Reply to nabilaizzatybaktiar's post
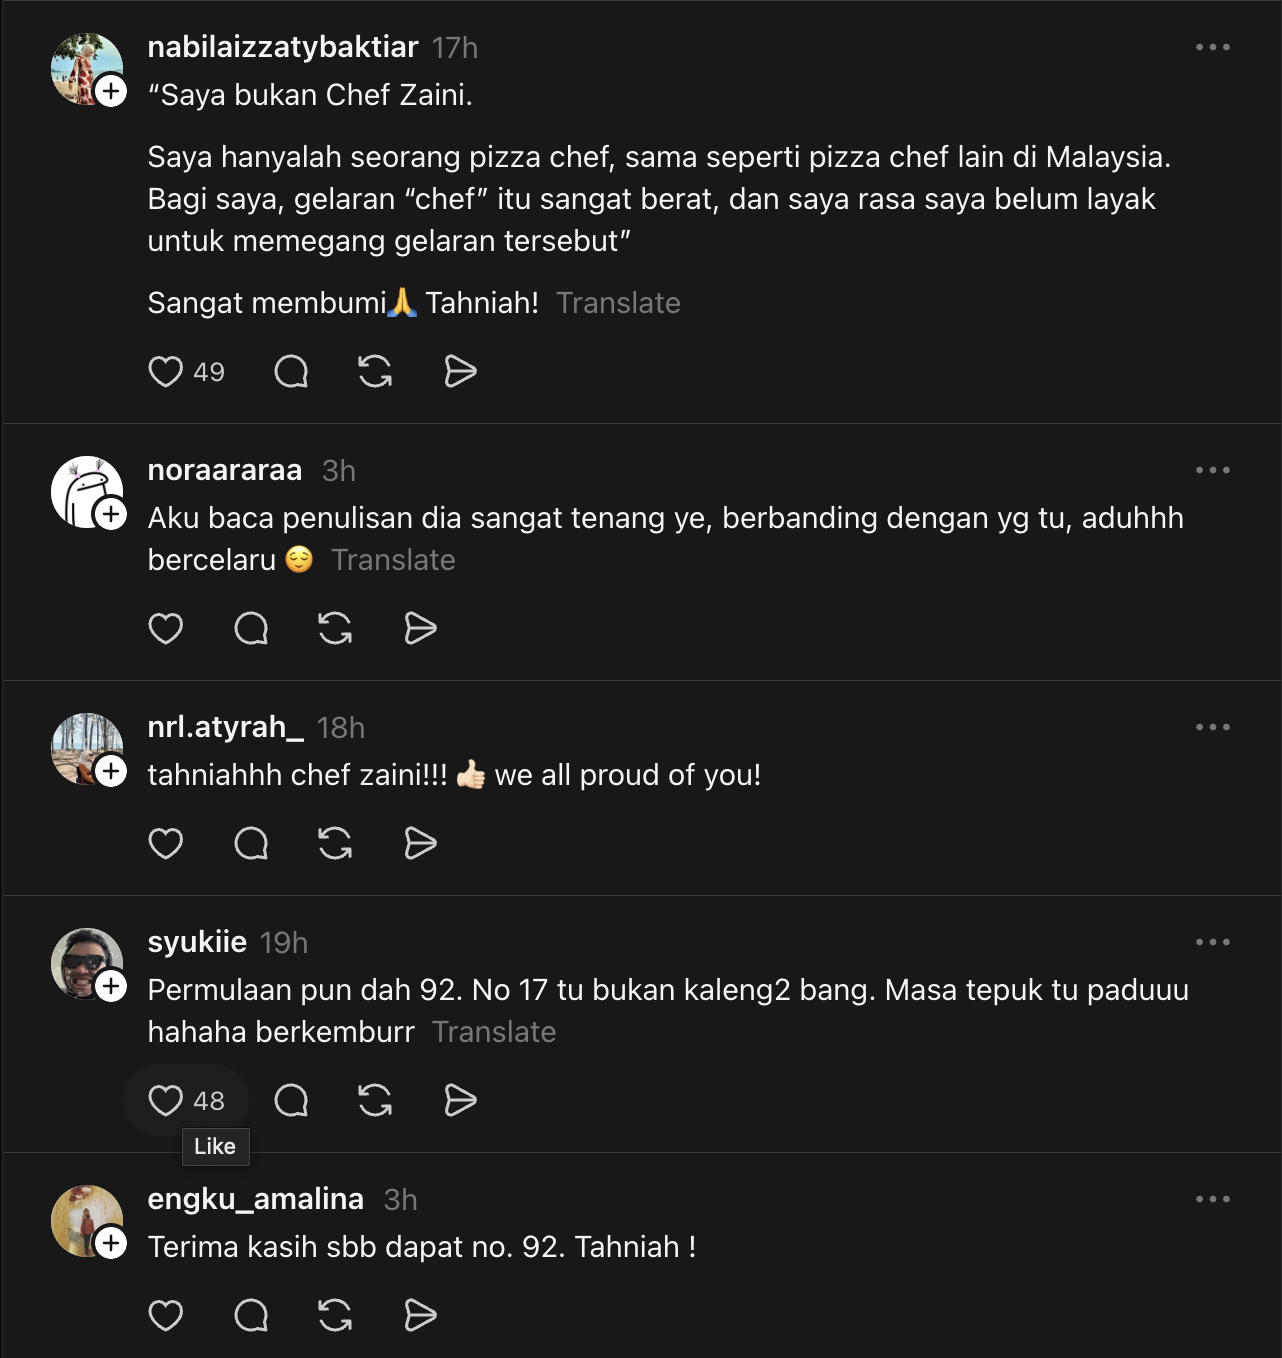Screen dimensions: 1282x1358 [291, 372]
